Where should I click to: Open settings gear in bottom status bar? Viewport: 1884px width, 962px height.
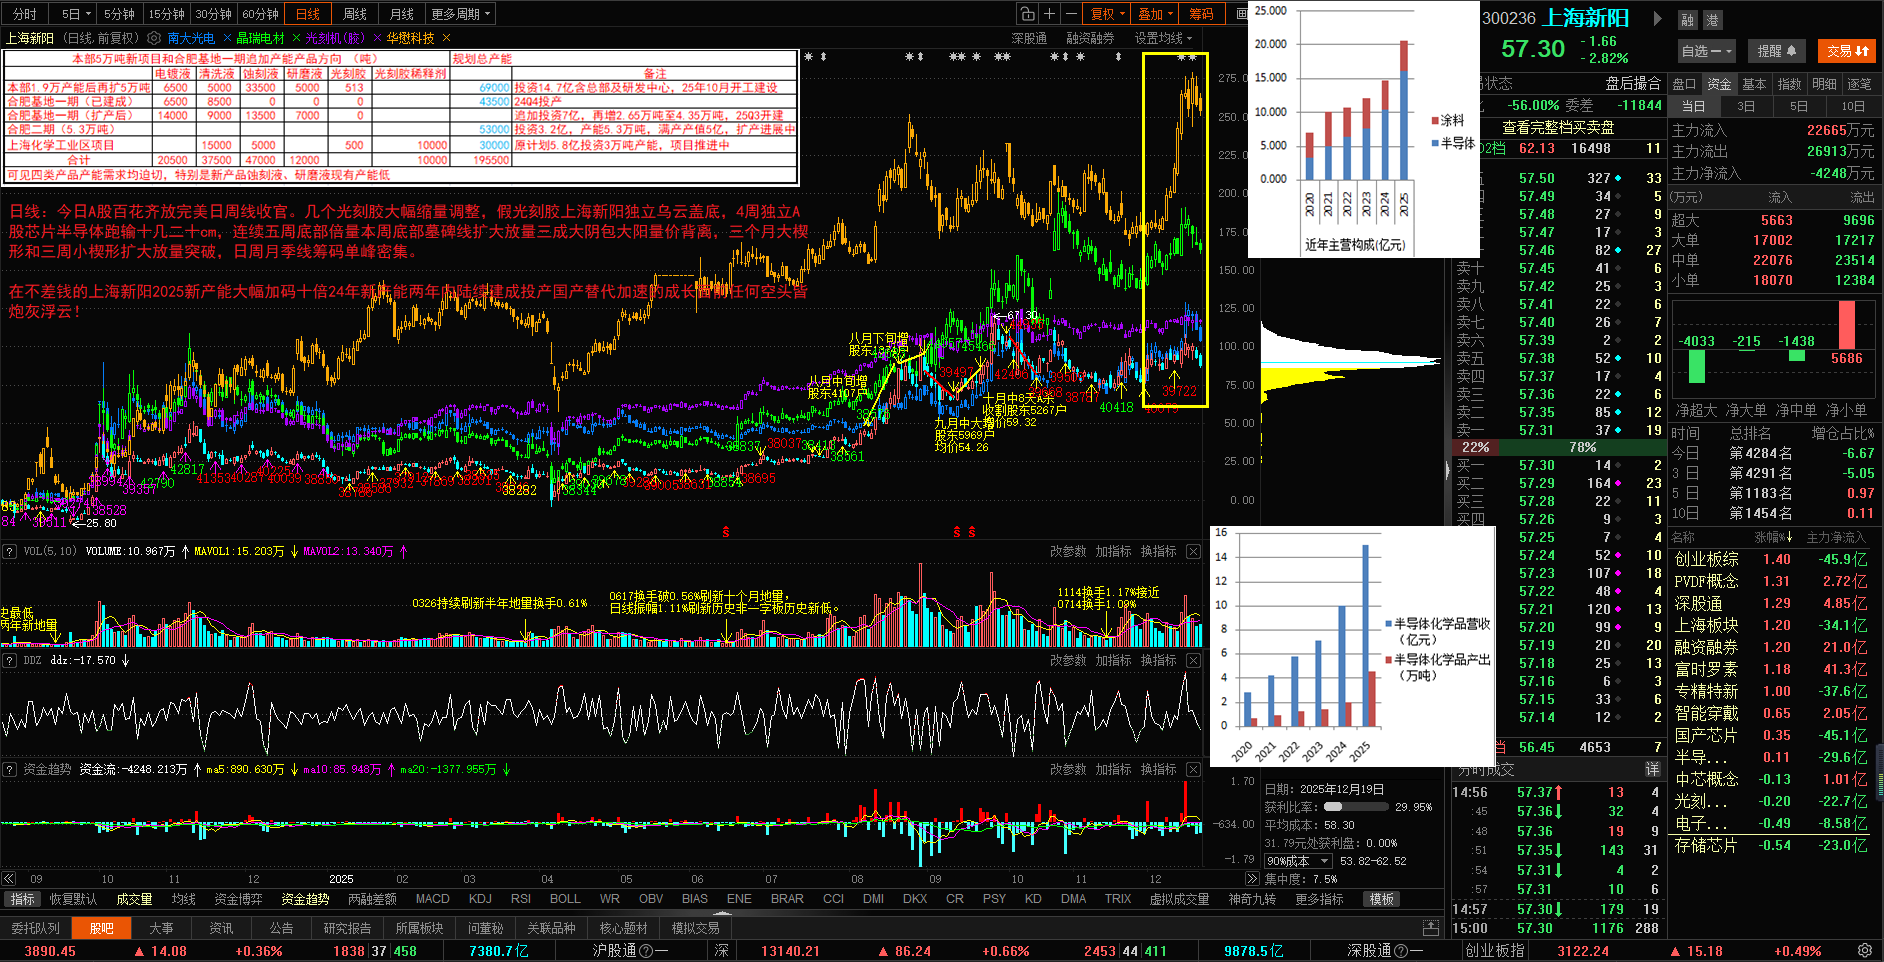click(1865, 951)
